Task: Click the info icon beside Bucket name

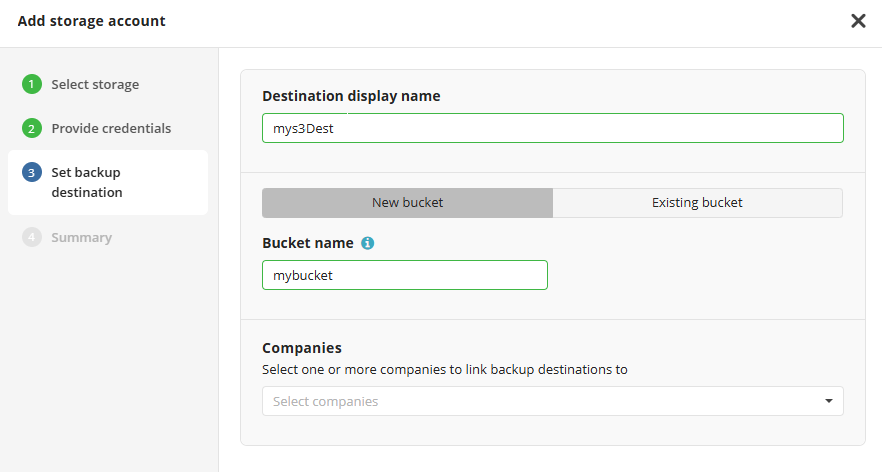Action: (x=367, y=243)
